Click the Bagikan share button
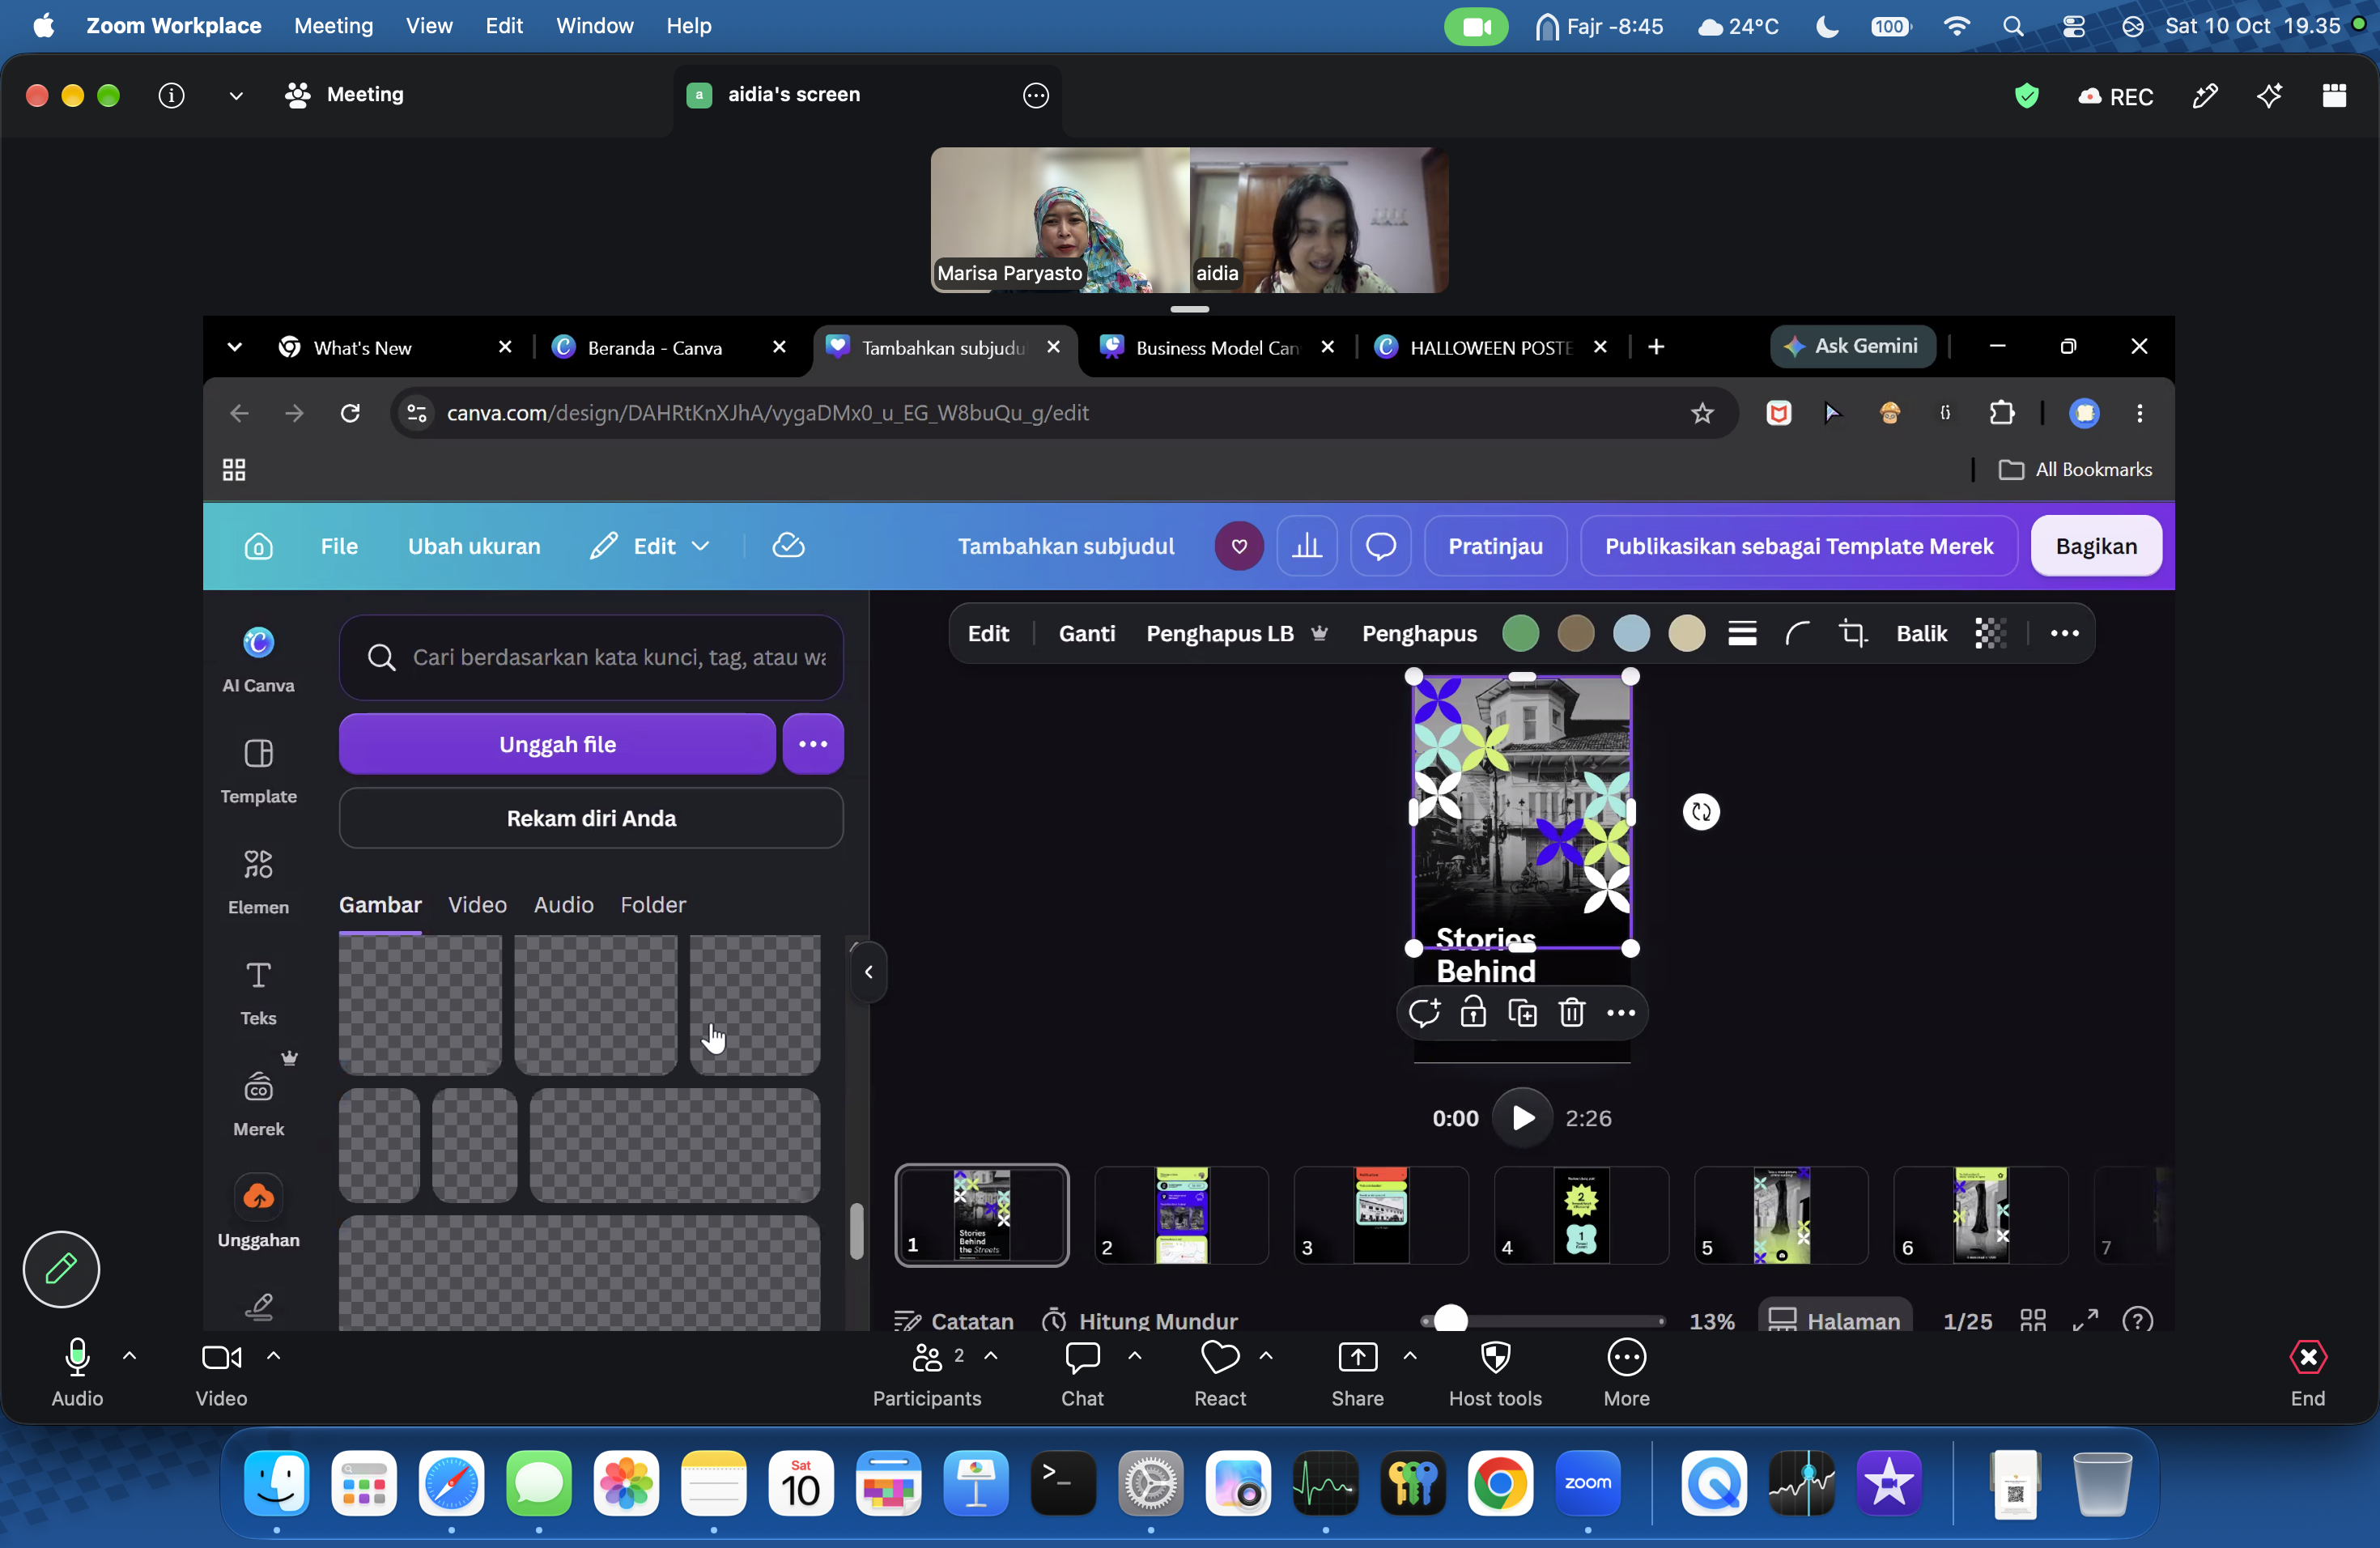 [x=2096, y=546]
